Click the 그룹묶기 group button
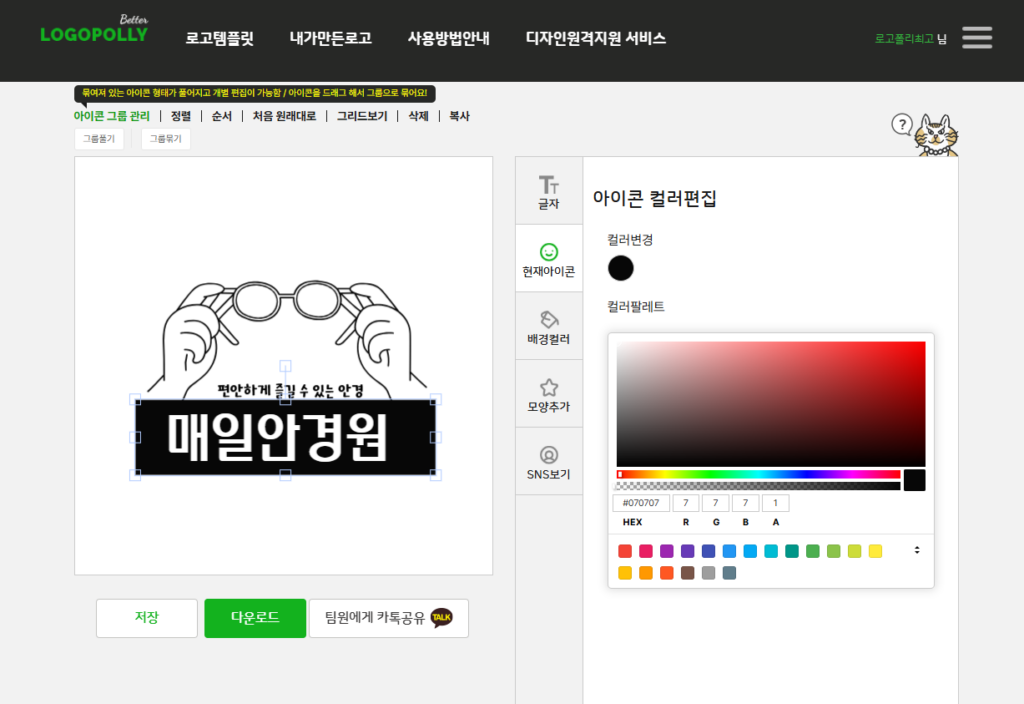The height and width of the screenshot is (704, 1024). click(166, 138)
